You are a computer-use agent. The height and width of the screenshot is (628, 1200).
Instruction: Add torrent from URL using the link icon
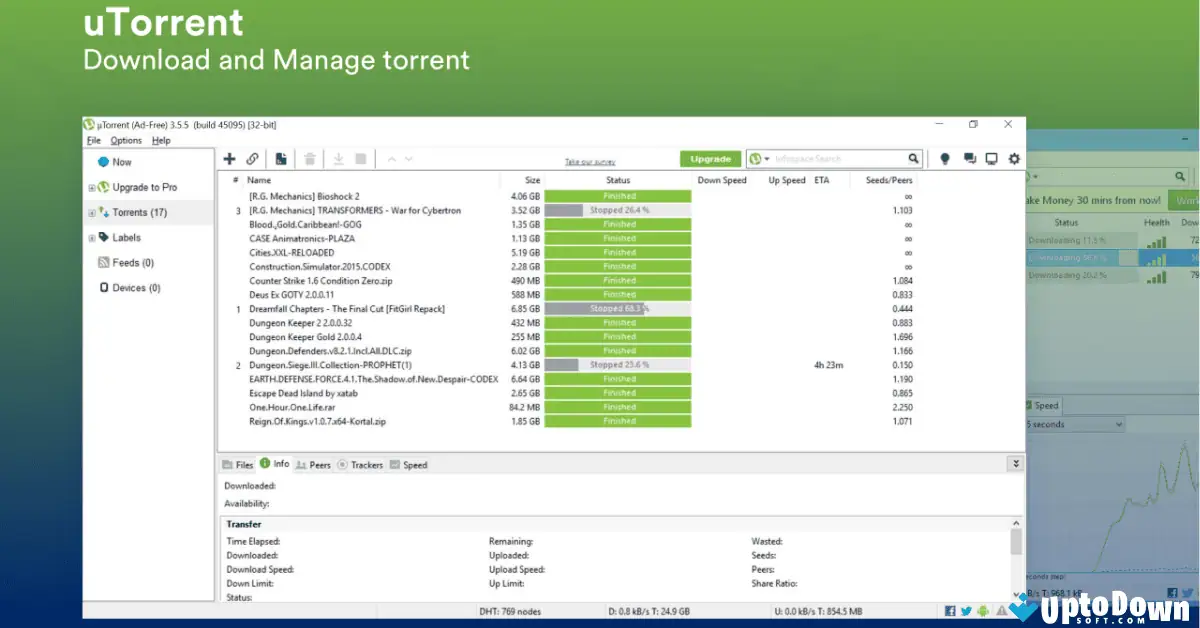[x=252, y=159]
